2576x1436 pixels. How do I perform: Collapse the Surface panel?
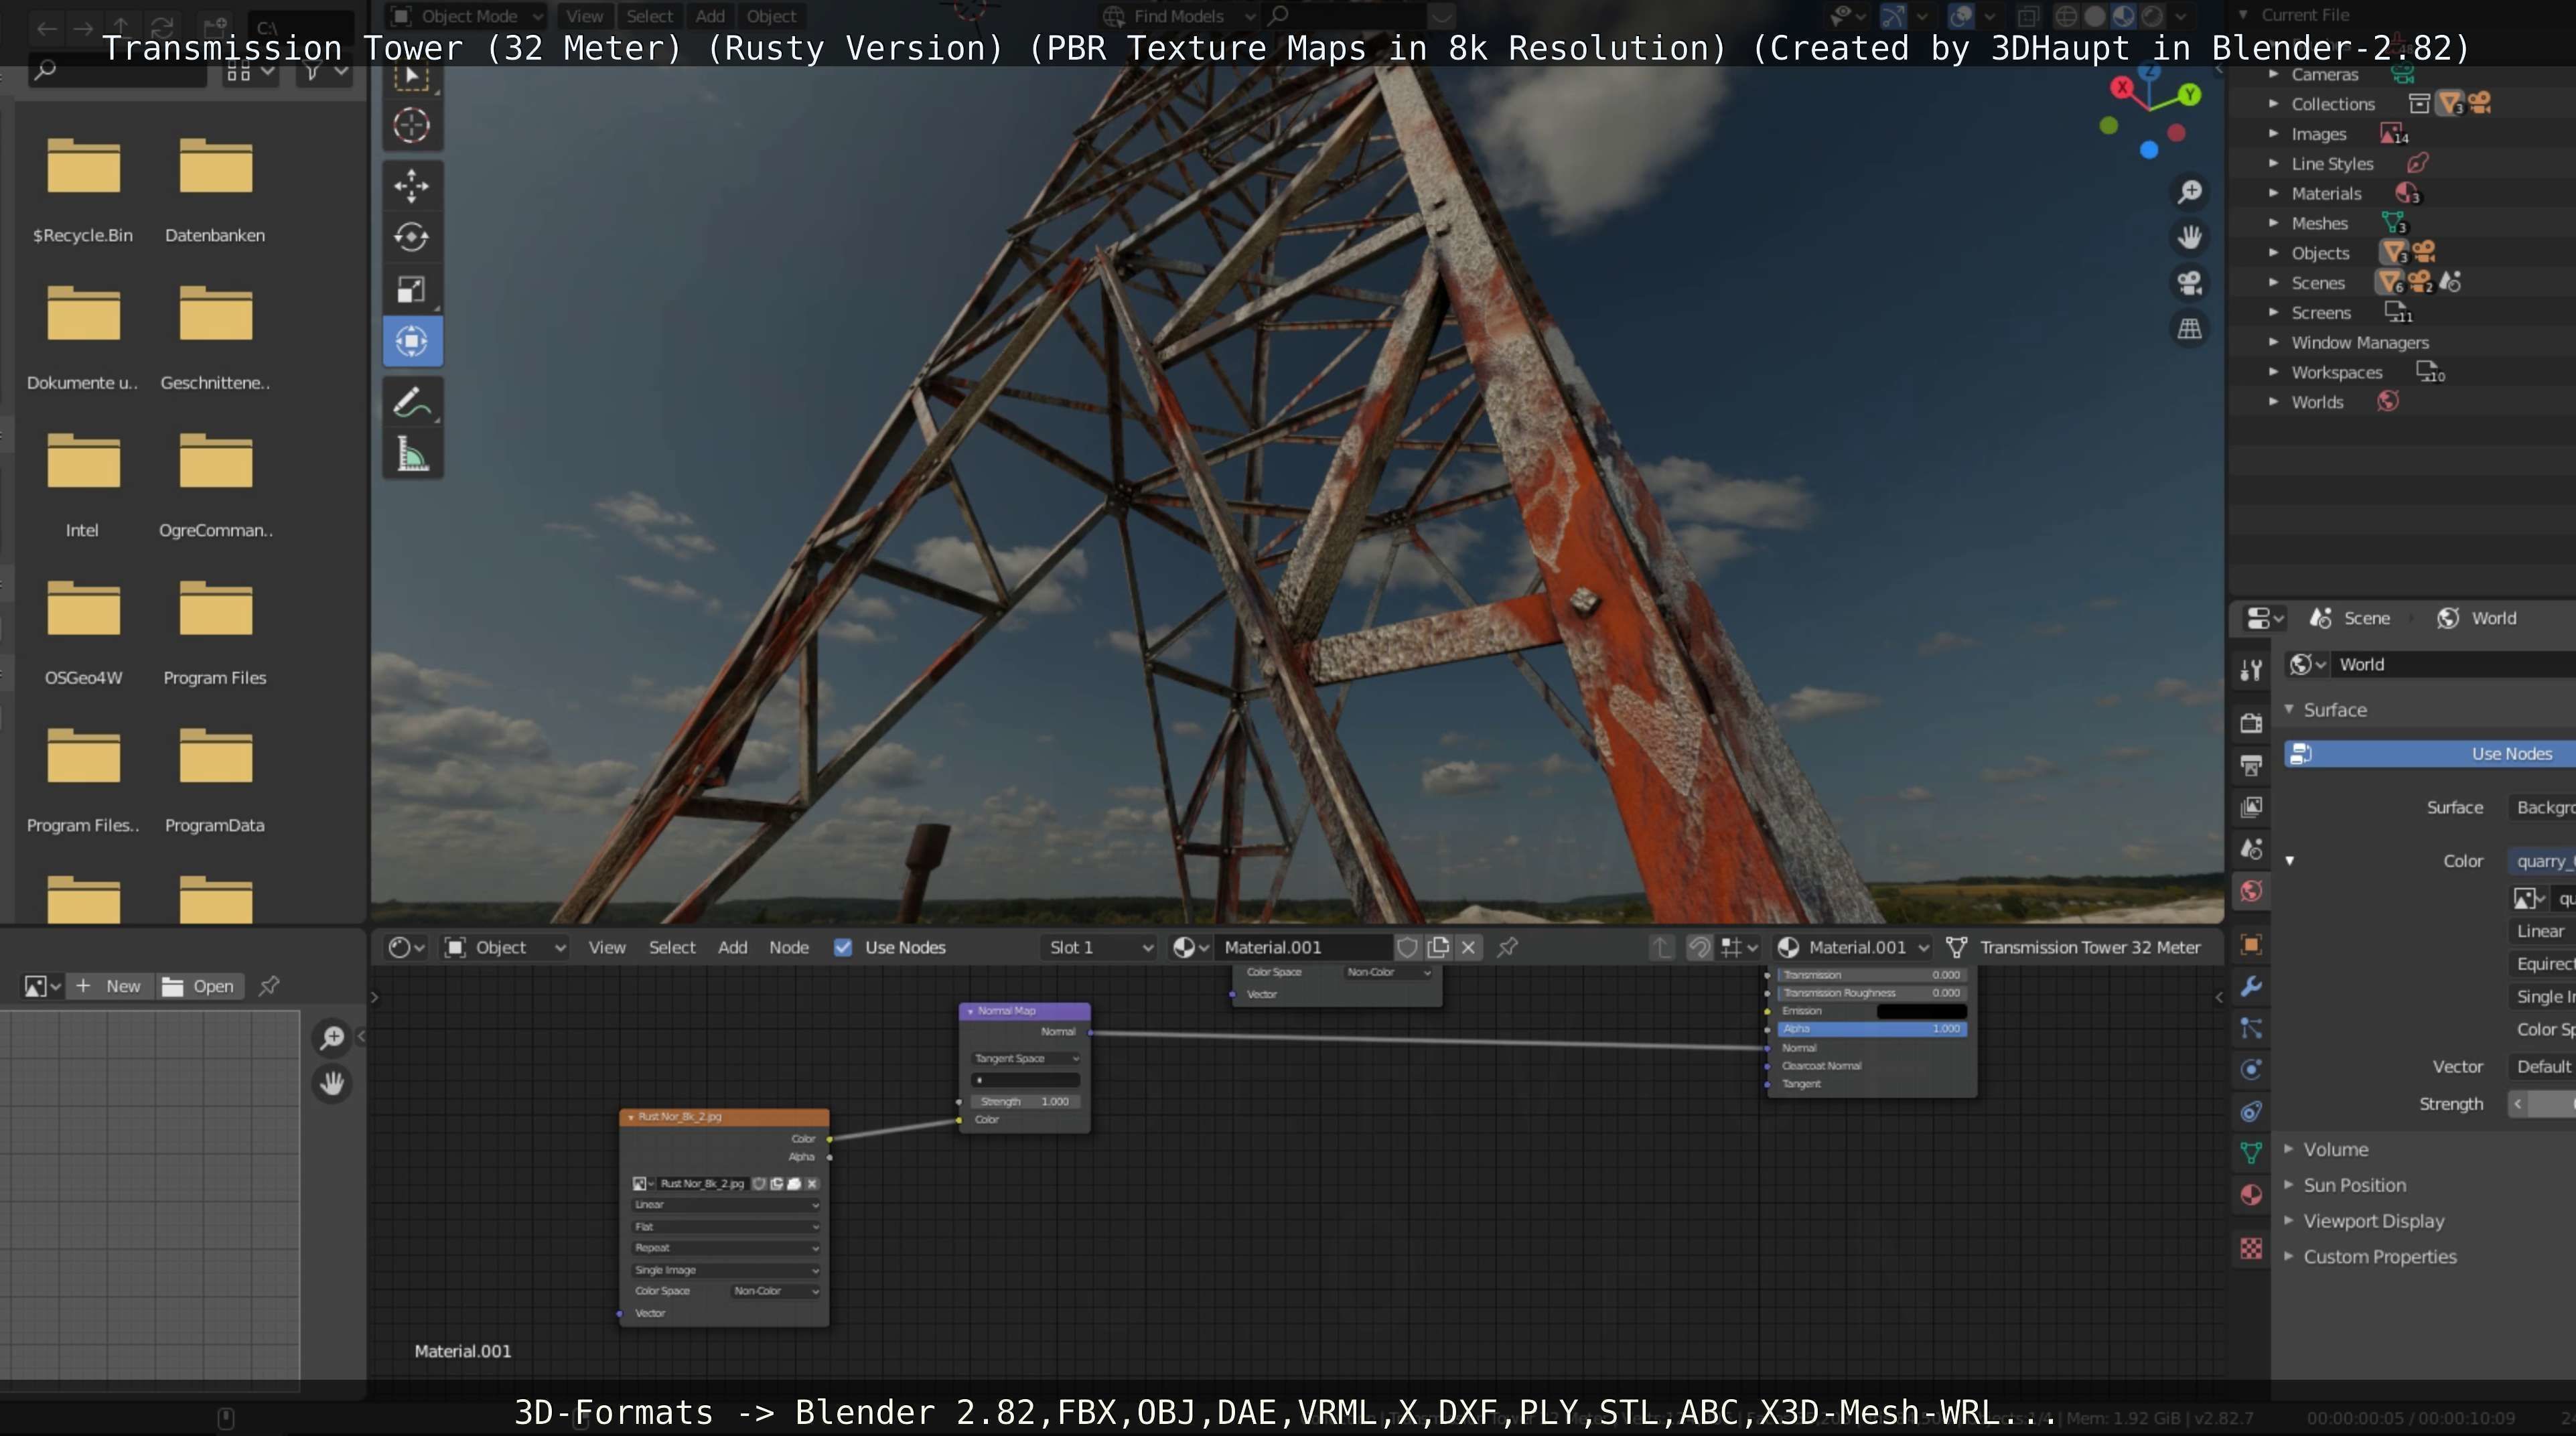coord(2335,709)
